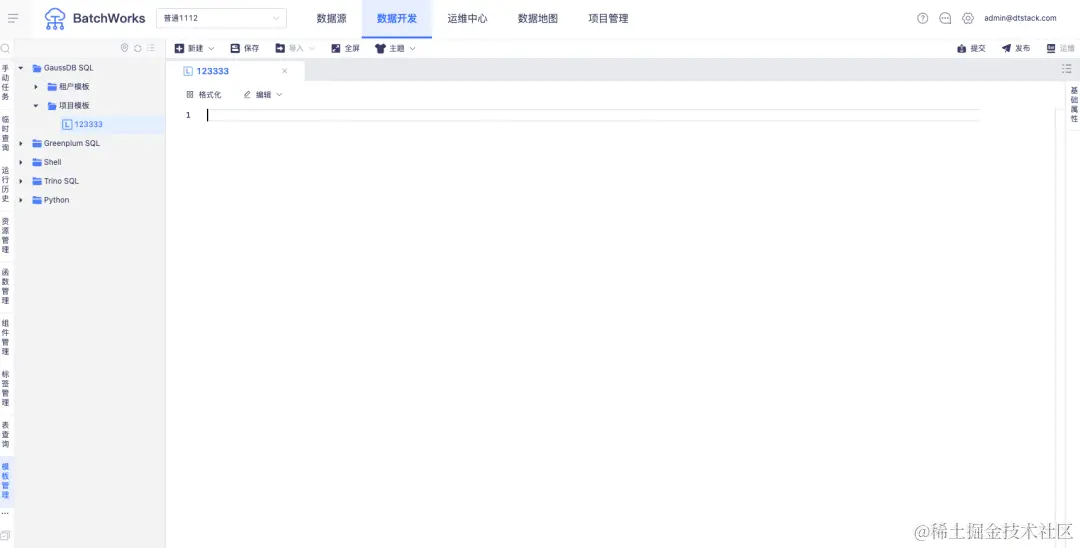This screenshot has height=548, width=1080.
Task: Click the BatchWorks cloud logo
Action: (55, 19)
